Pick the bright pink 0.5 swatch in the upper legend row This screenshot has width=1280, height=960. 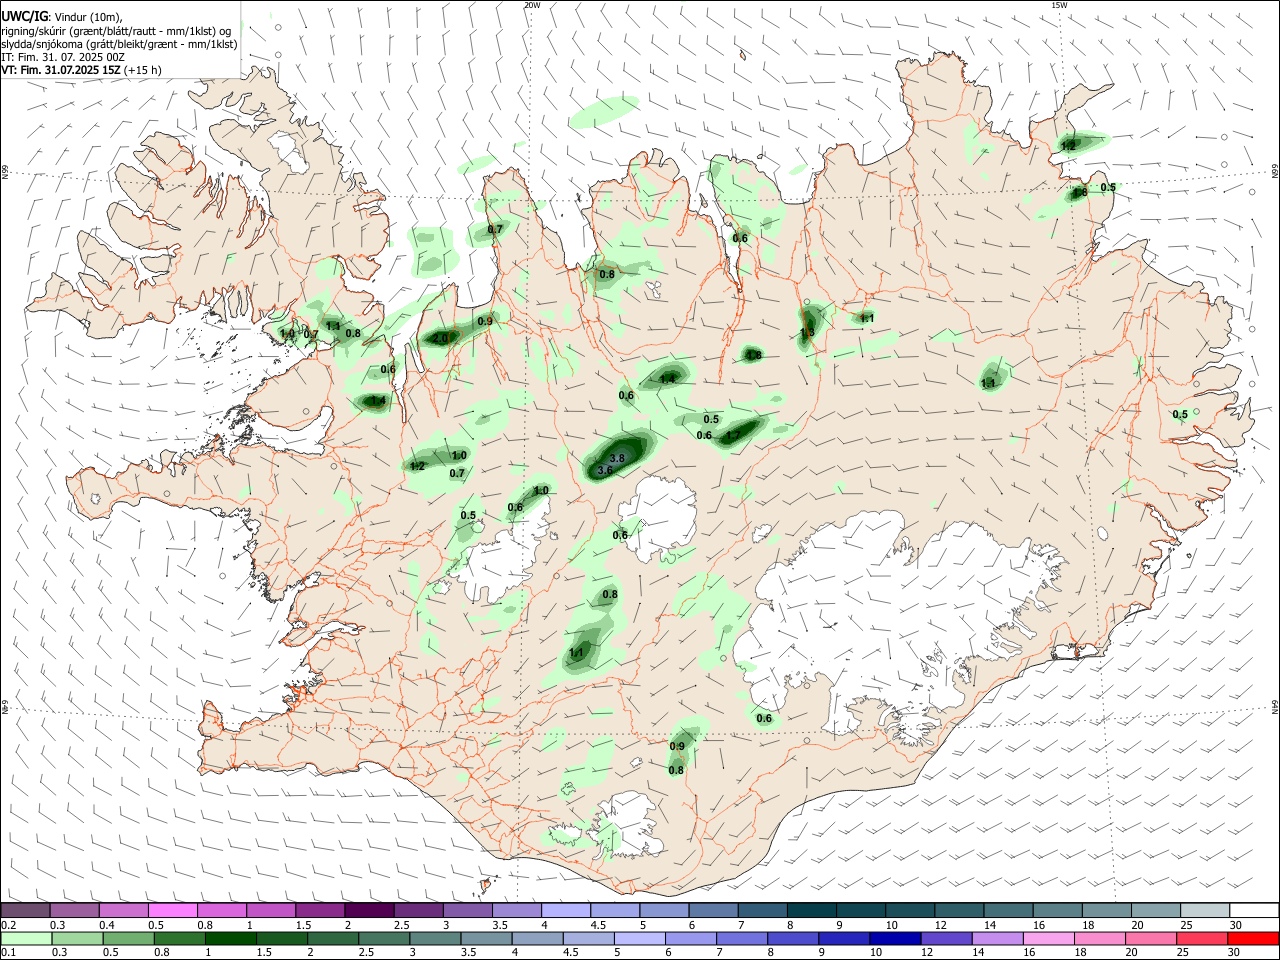[172, 910]
